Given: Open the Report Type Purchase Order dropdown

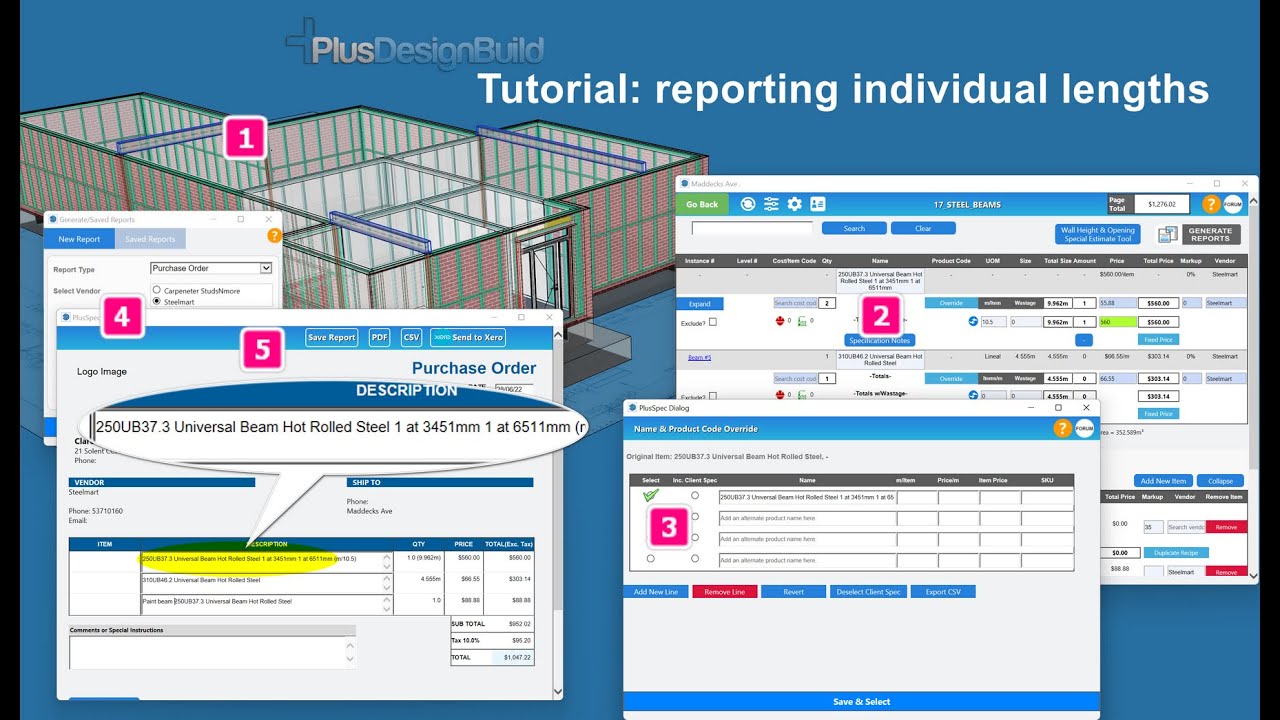Looking at the screenshot, I should tap(211, 268).
